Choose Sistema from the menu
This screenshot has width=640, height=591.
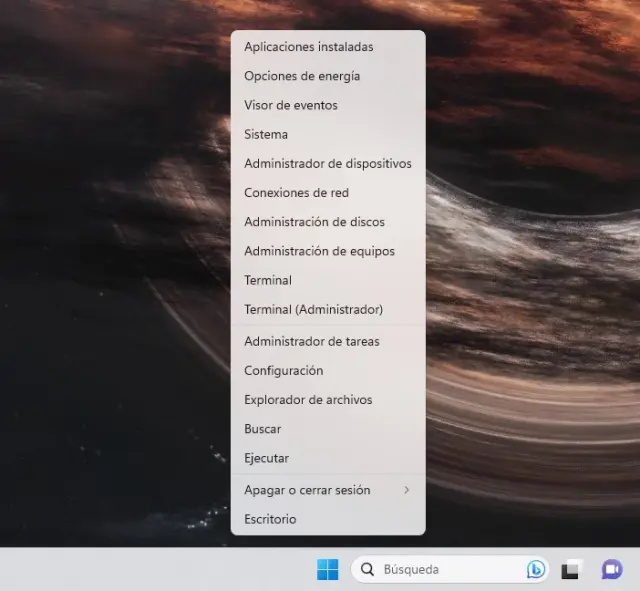[x=266, y=134]
